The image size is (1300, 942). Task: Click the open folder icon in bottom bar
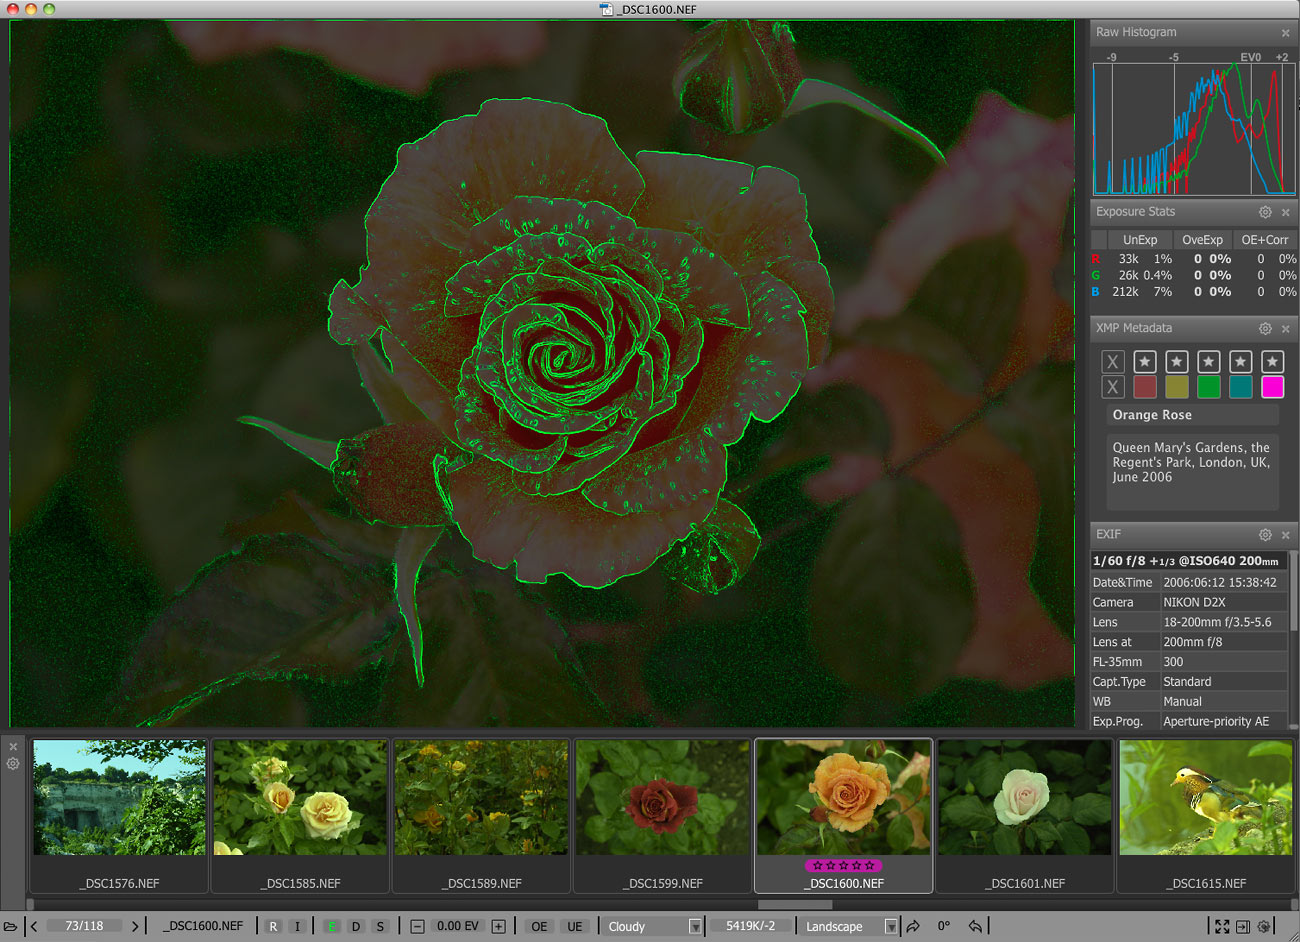[x=11, y=927]
